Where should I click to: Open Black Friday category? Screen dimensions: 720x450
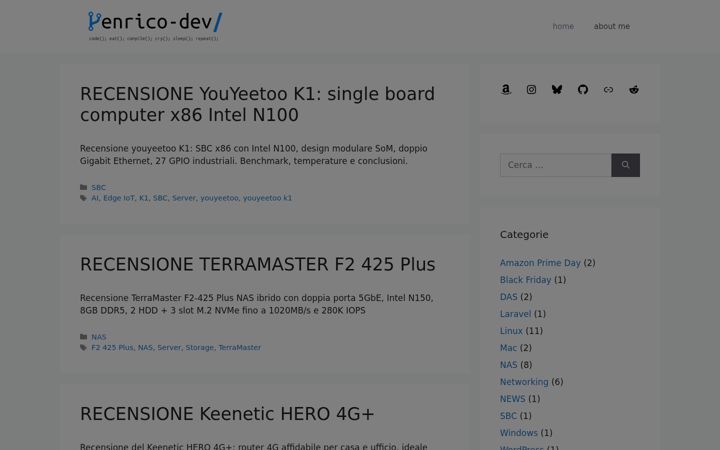coord(525,280)
